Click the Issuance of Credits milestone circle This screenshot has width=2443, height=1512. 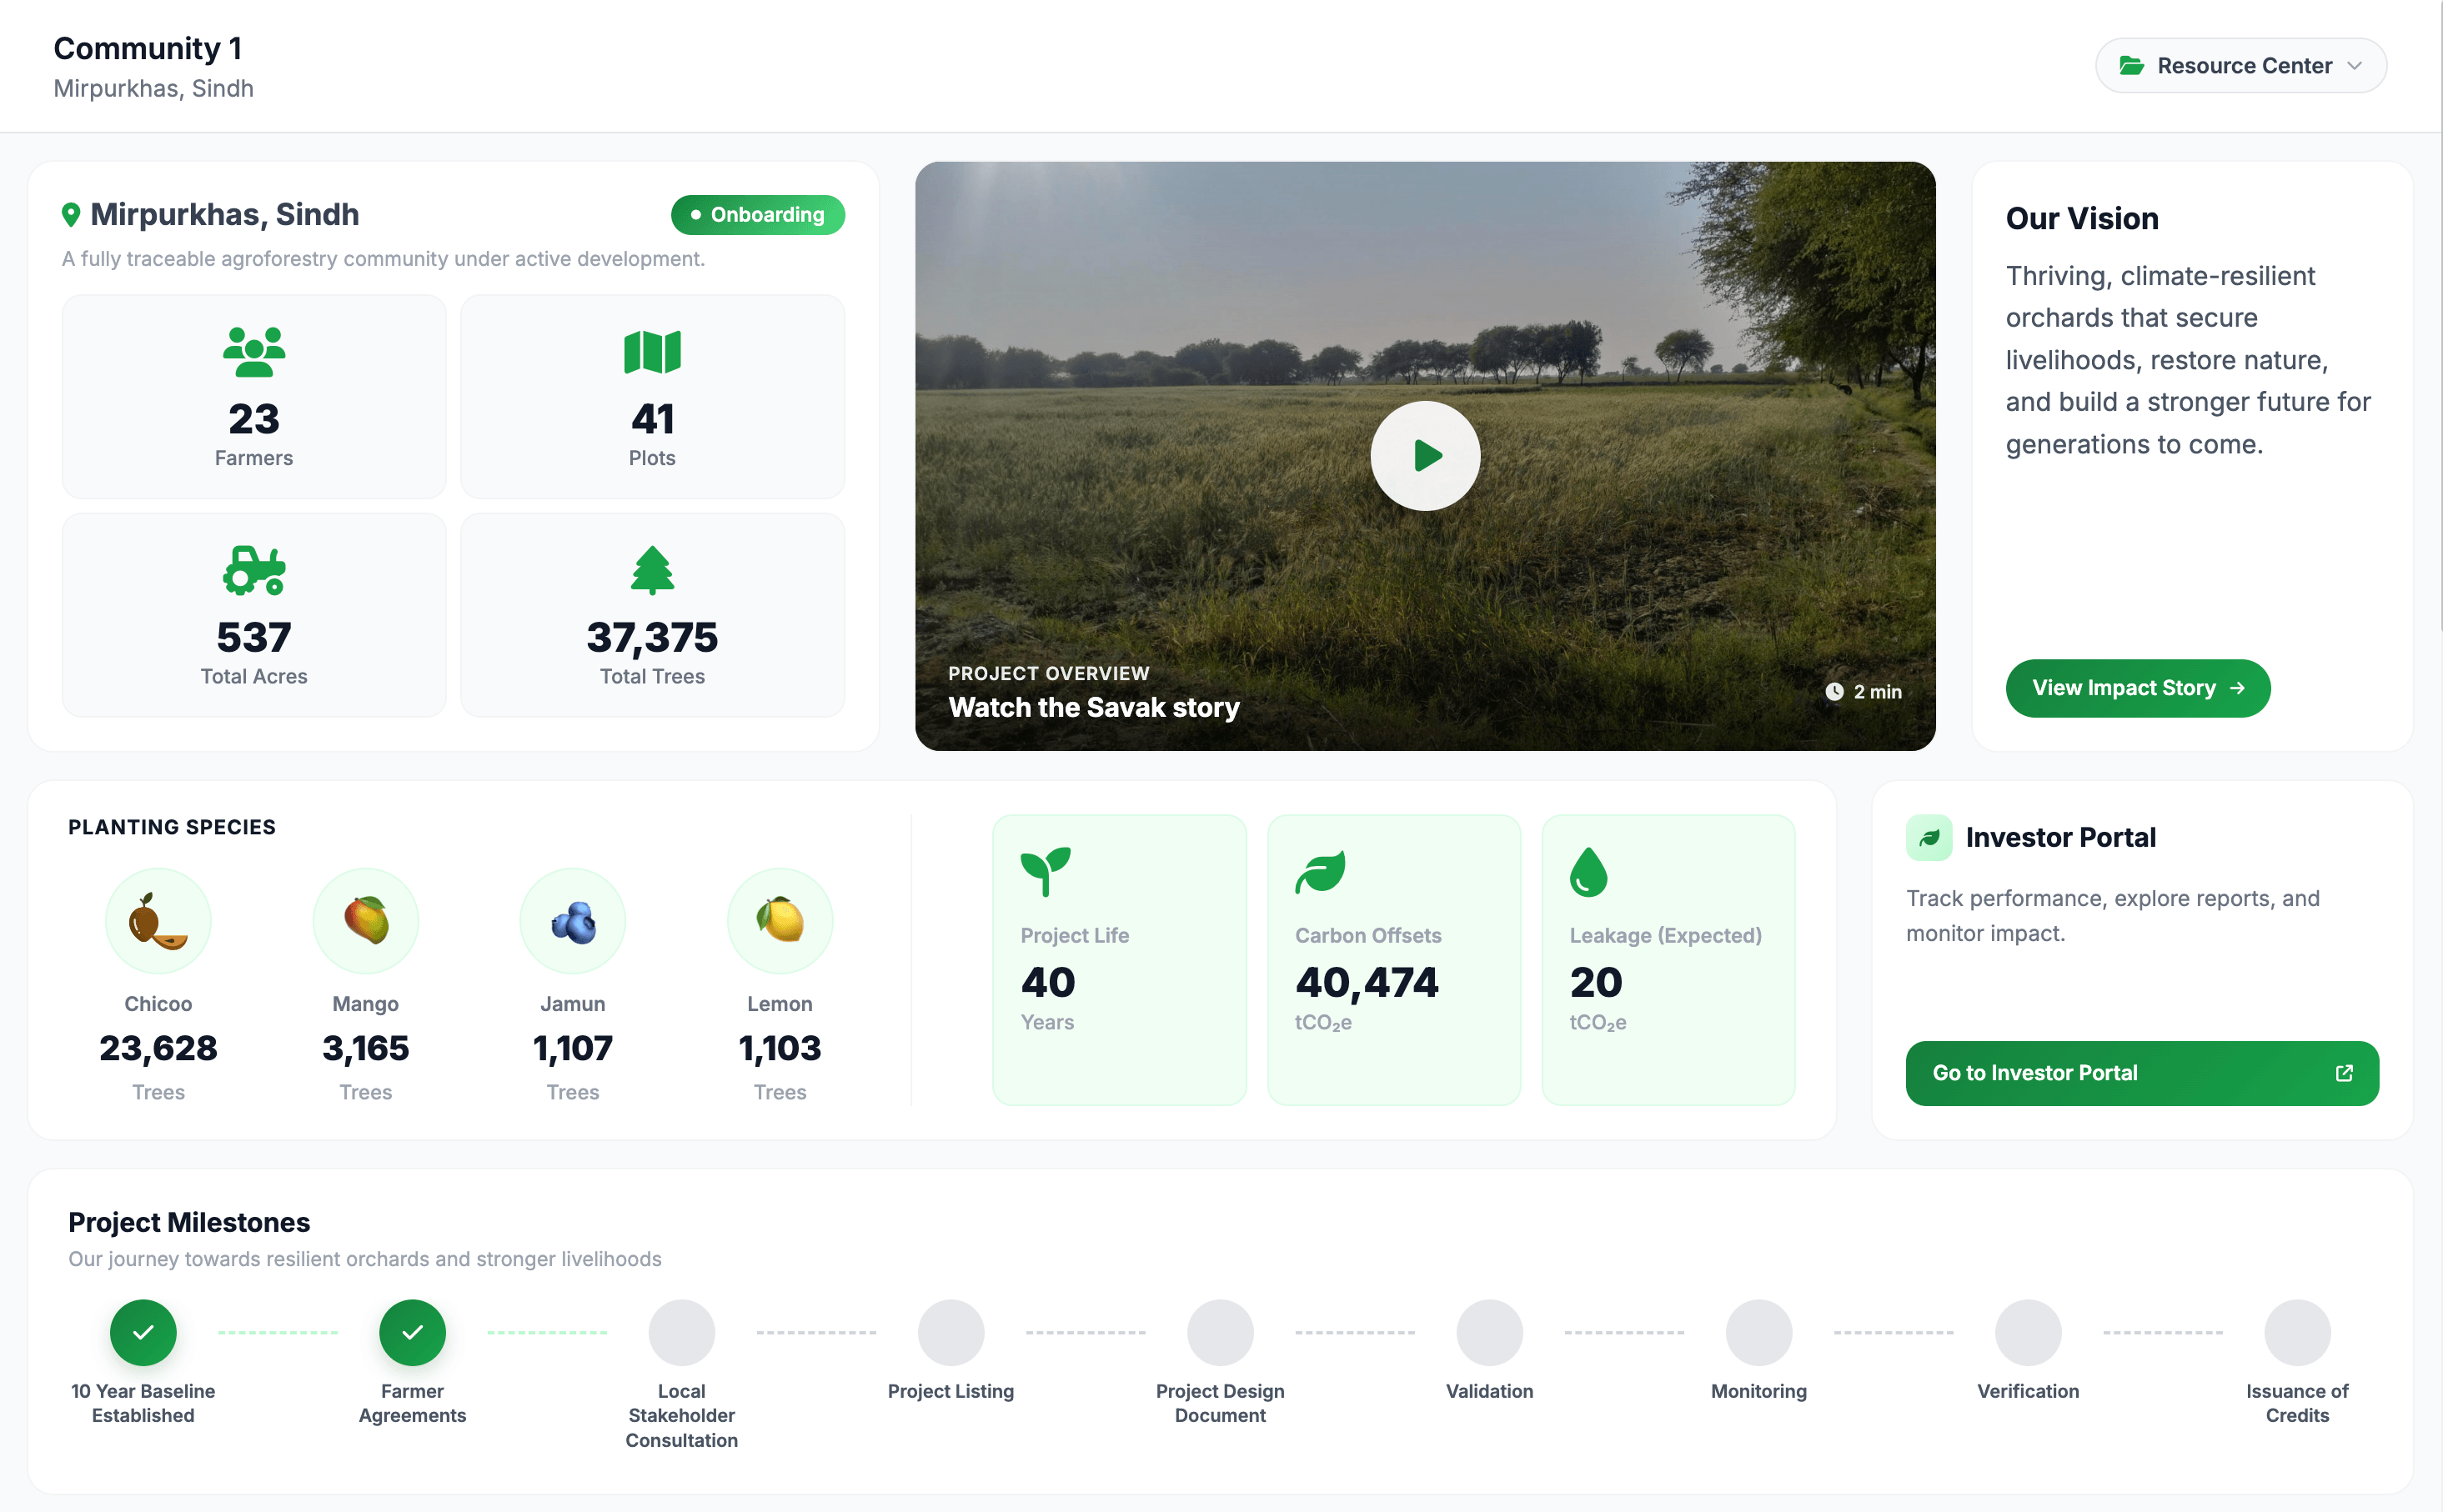click(2296, 1332)
